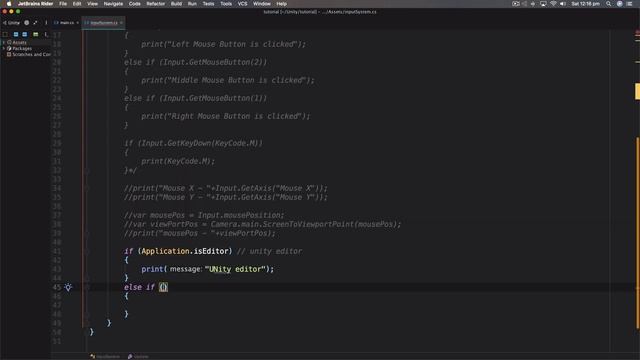Open the volume control in menu bar
640x360 pixels.
click(x=563, y=4)
